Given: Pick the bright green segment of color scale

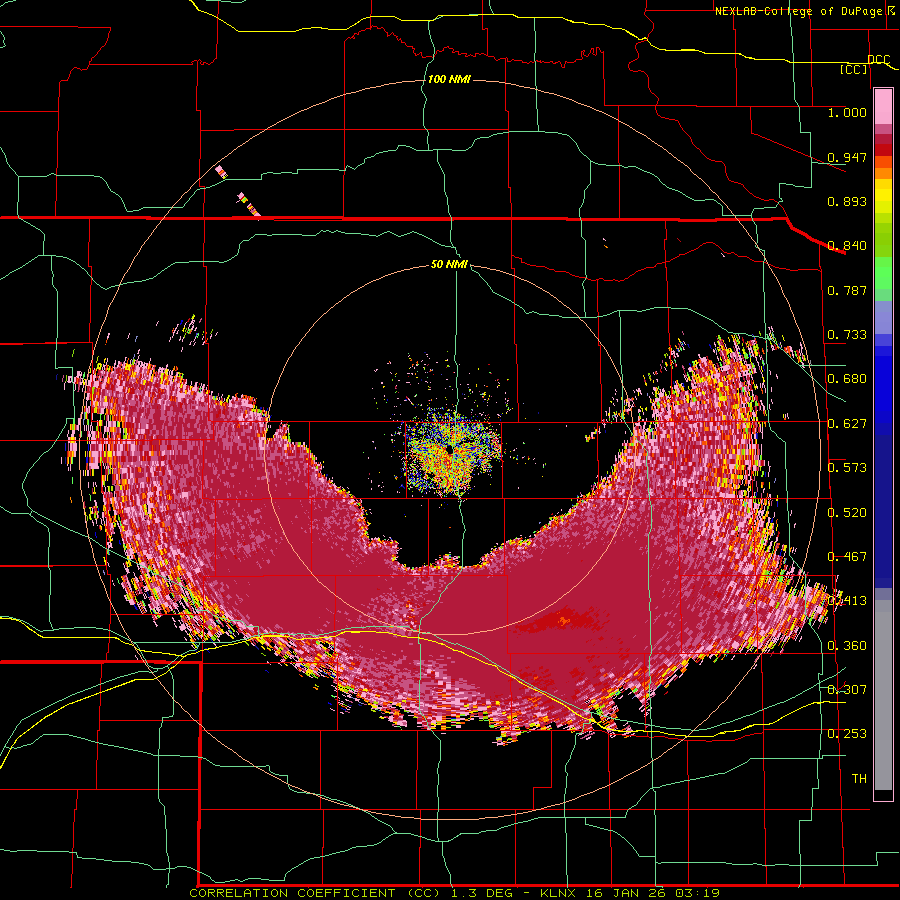Looking at the screenshot, I should pos(883,273).
